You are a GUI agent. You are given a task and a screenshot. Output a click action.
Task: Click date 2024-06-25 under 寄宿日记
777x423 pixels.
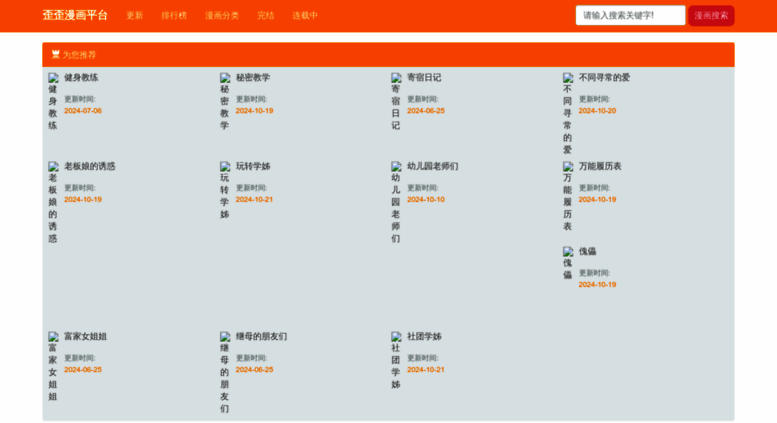(426, 110)
